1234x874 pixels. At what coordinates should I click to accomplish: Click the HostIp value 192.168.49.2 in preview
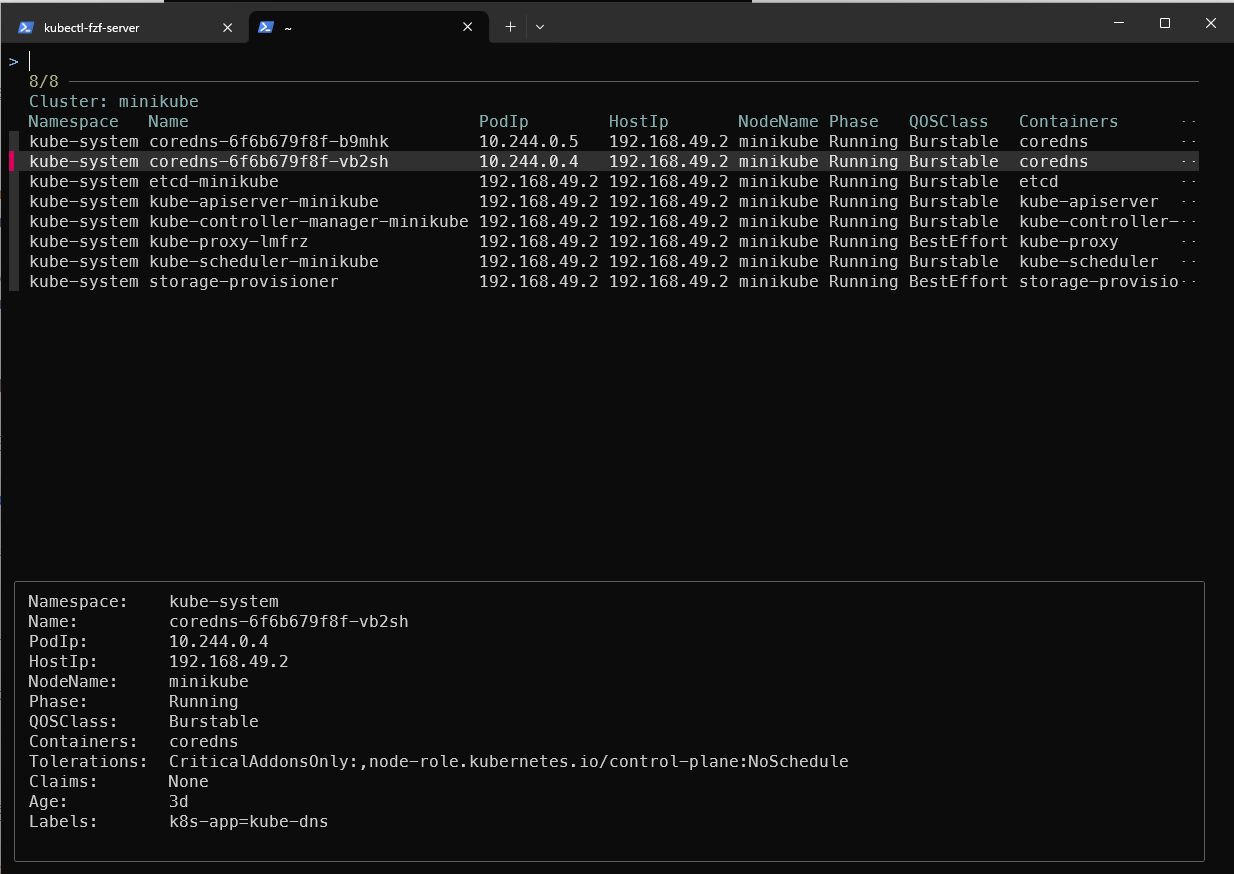coord(229,661)
